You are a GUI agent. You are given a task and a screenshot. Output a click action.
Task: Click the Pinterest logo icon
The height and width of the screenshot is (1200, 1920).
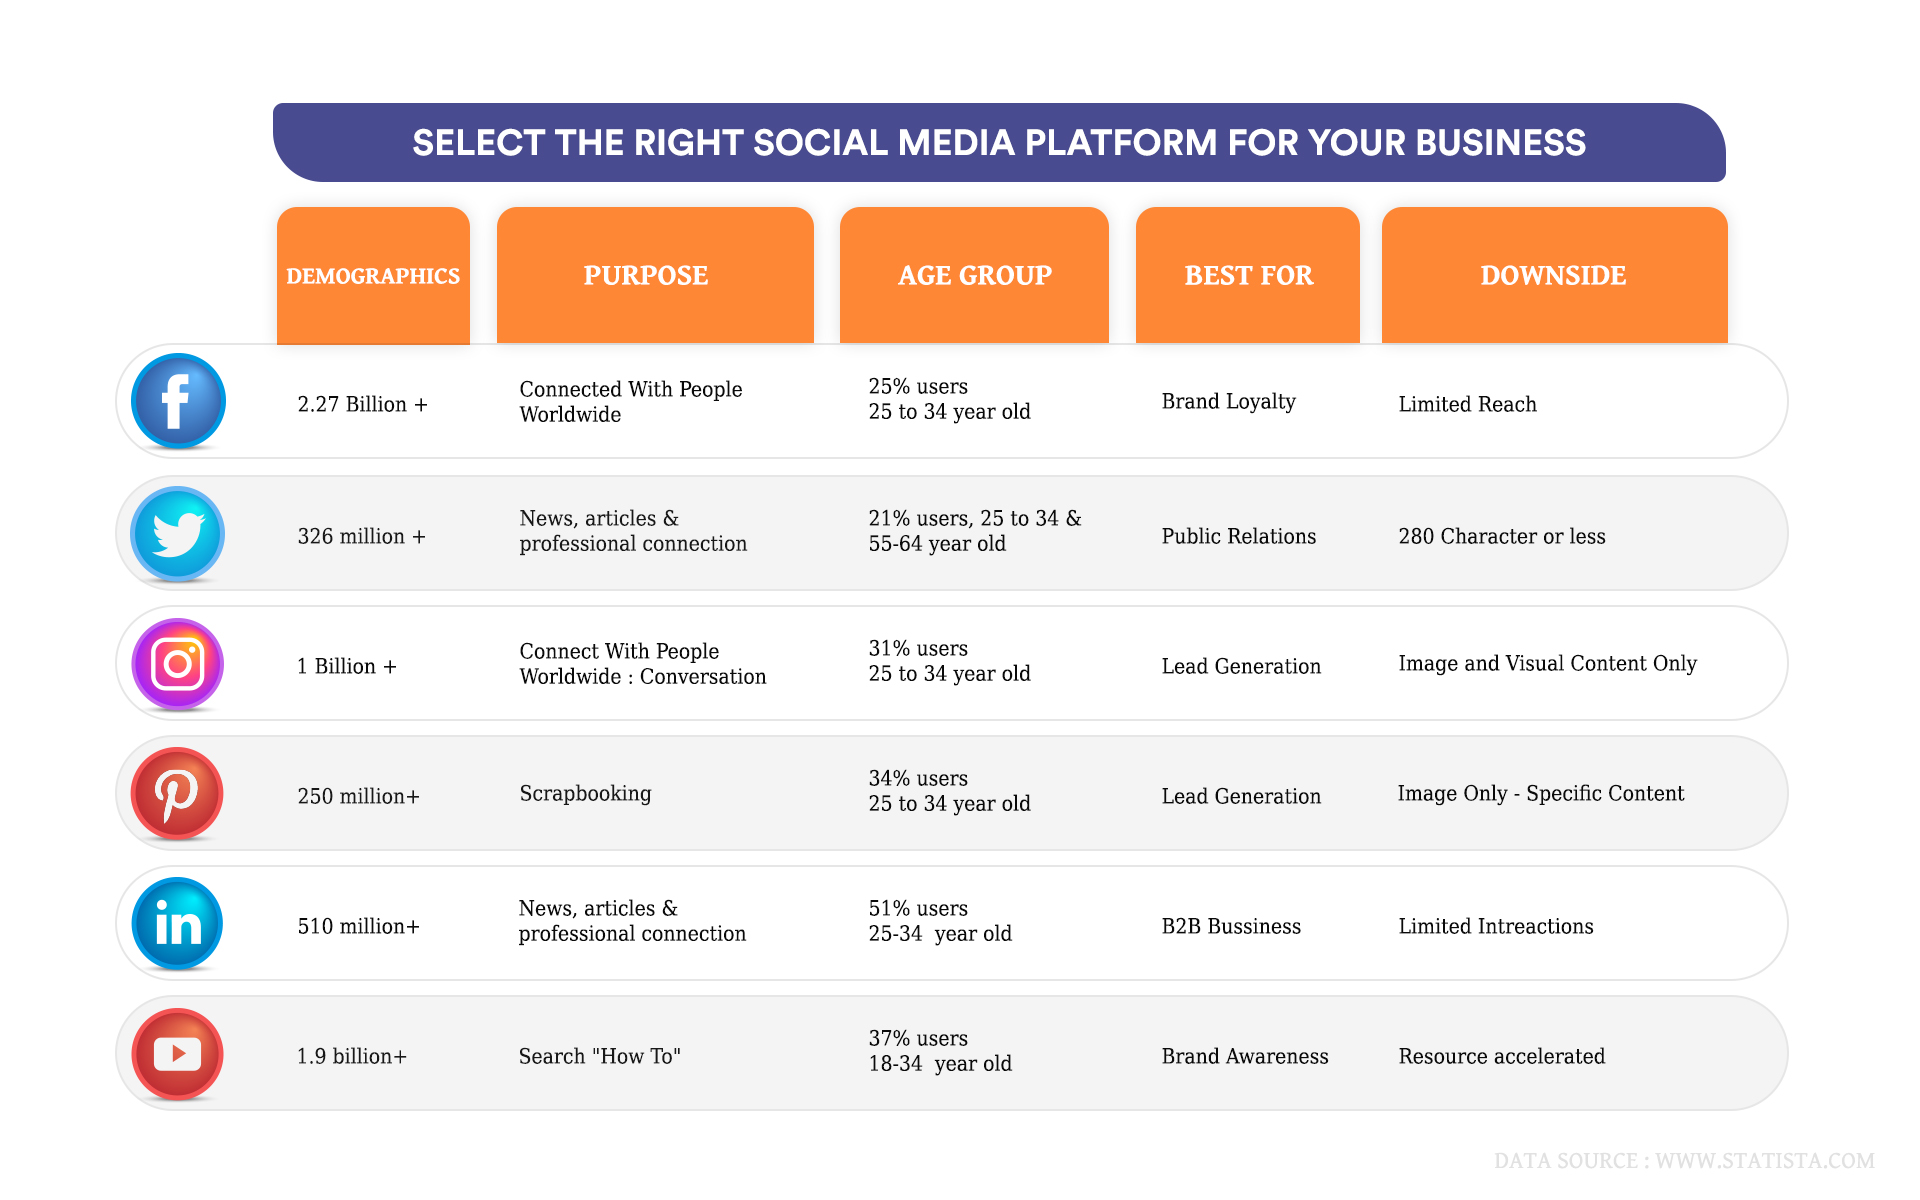(x=178, y=794)
